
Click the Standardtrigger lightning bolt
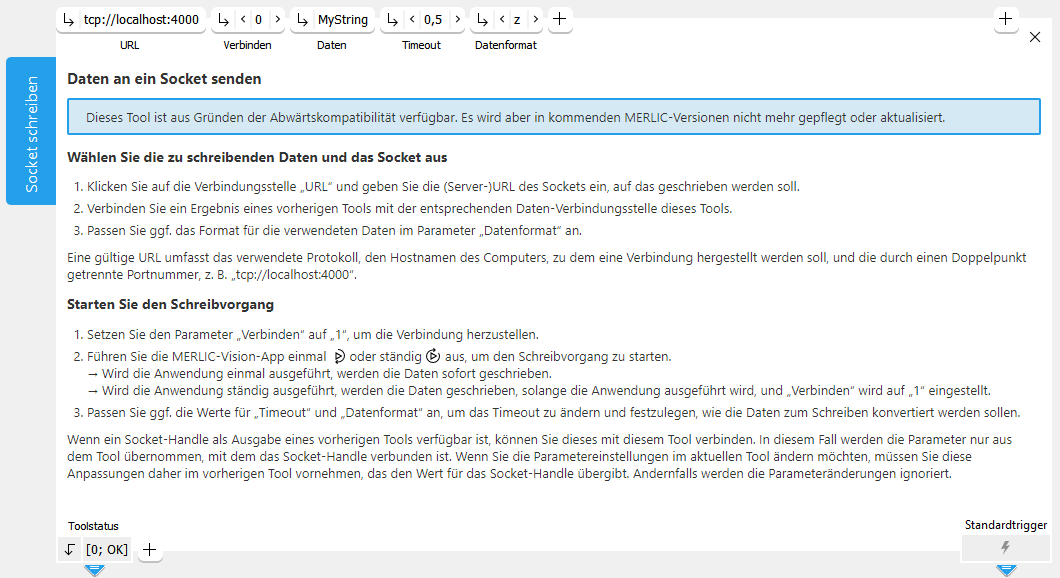pos(1005,548)
